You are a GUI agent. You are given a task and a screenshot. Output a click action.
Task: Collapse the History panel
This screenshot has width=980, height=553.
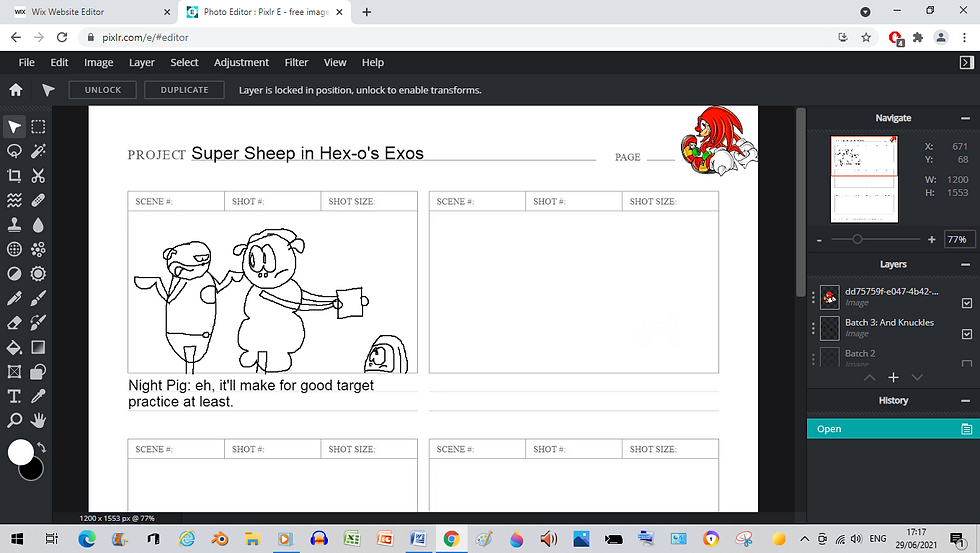tap(966, 401)
